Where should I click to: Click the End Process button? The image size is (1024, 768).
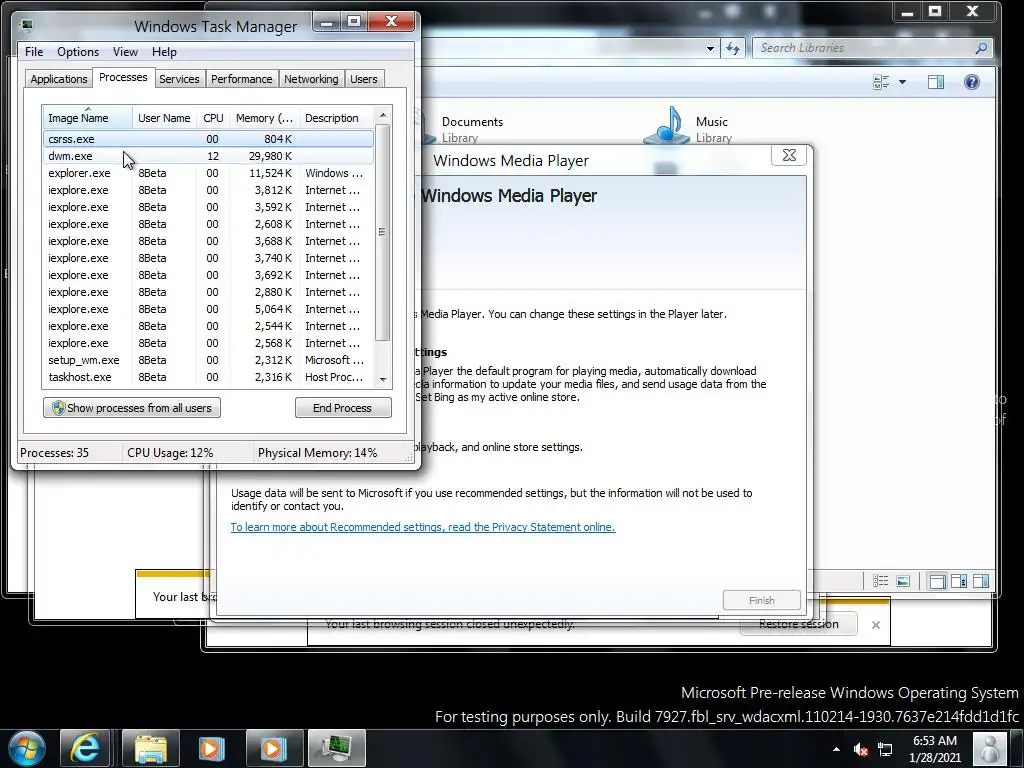click(343, 408)
